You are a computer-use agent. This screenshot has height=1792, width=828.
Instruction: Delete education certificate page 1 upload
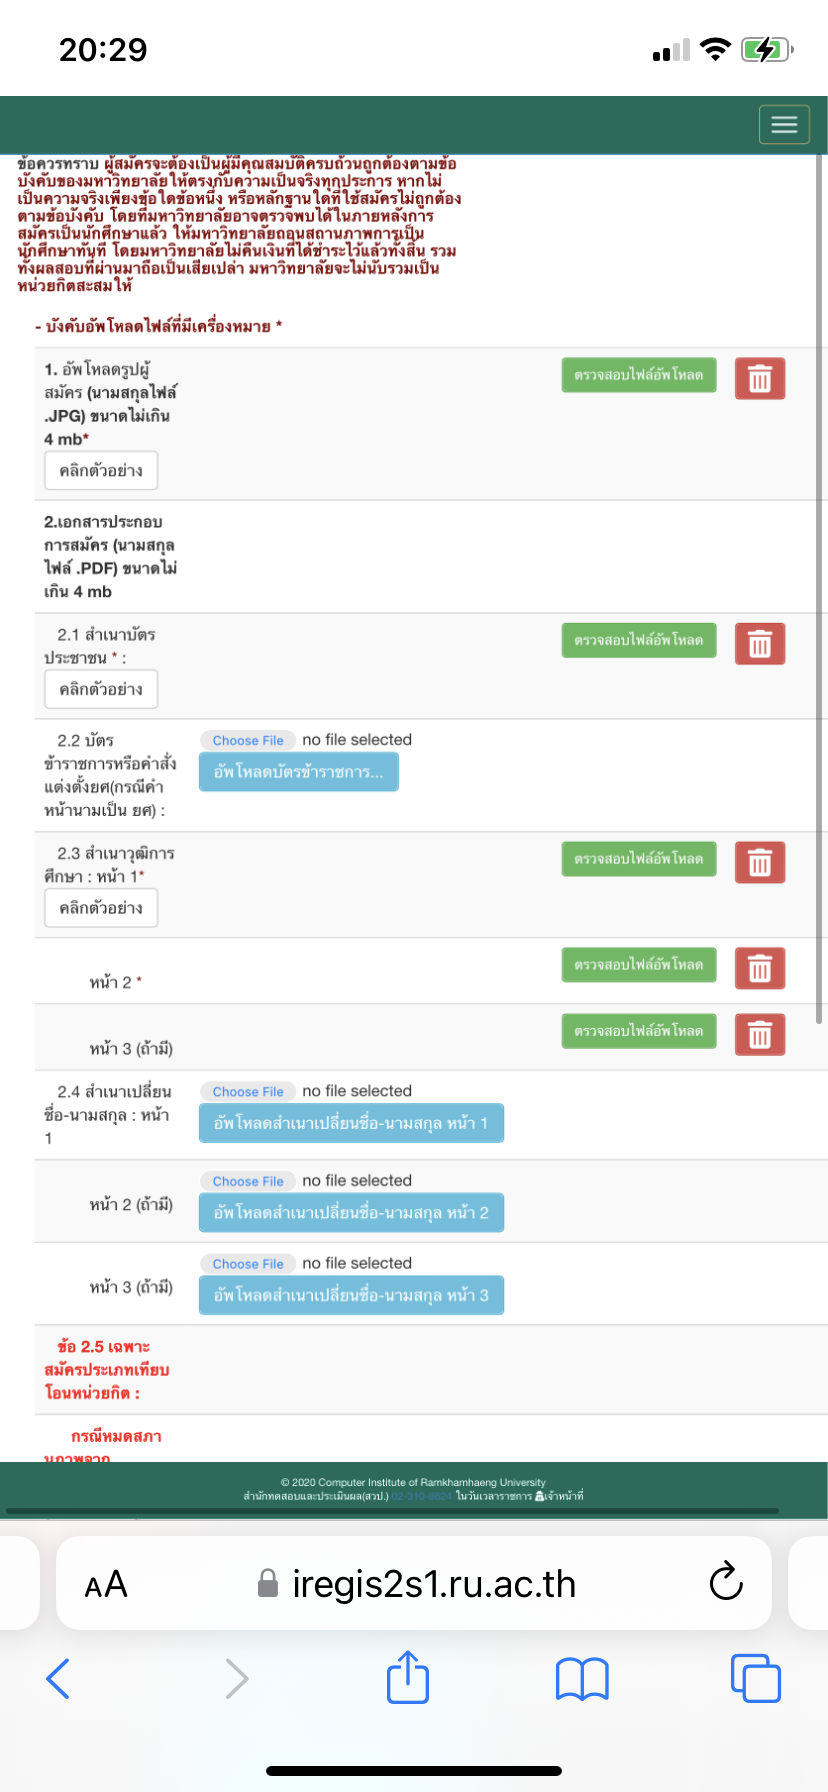tap(760, 863)
